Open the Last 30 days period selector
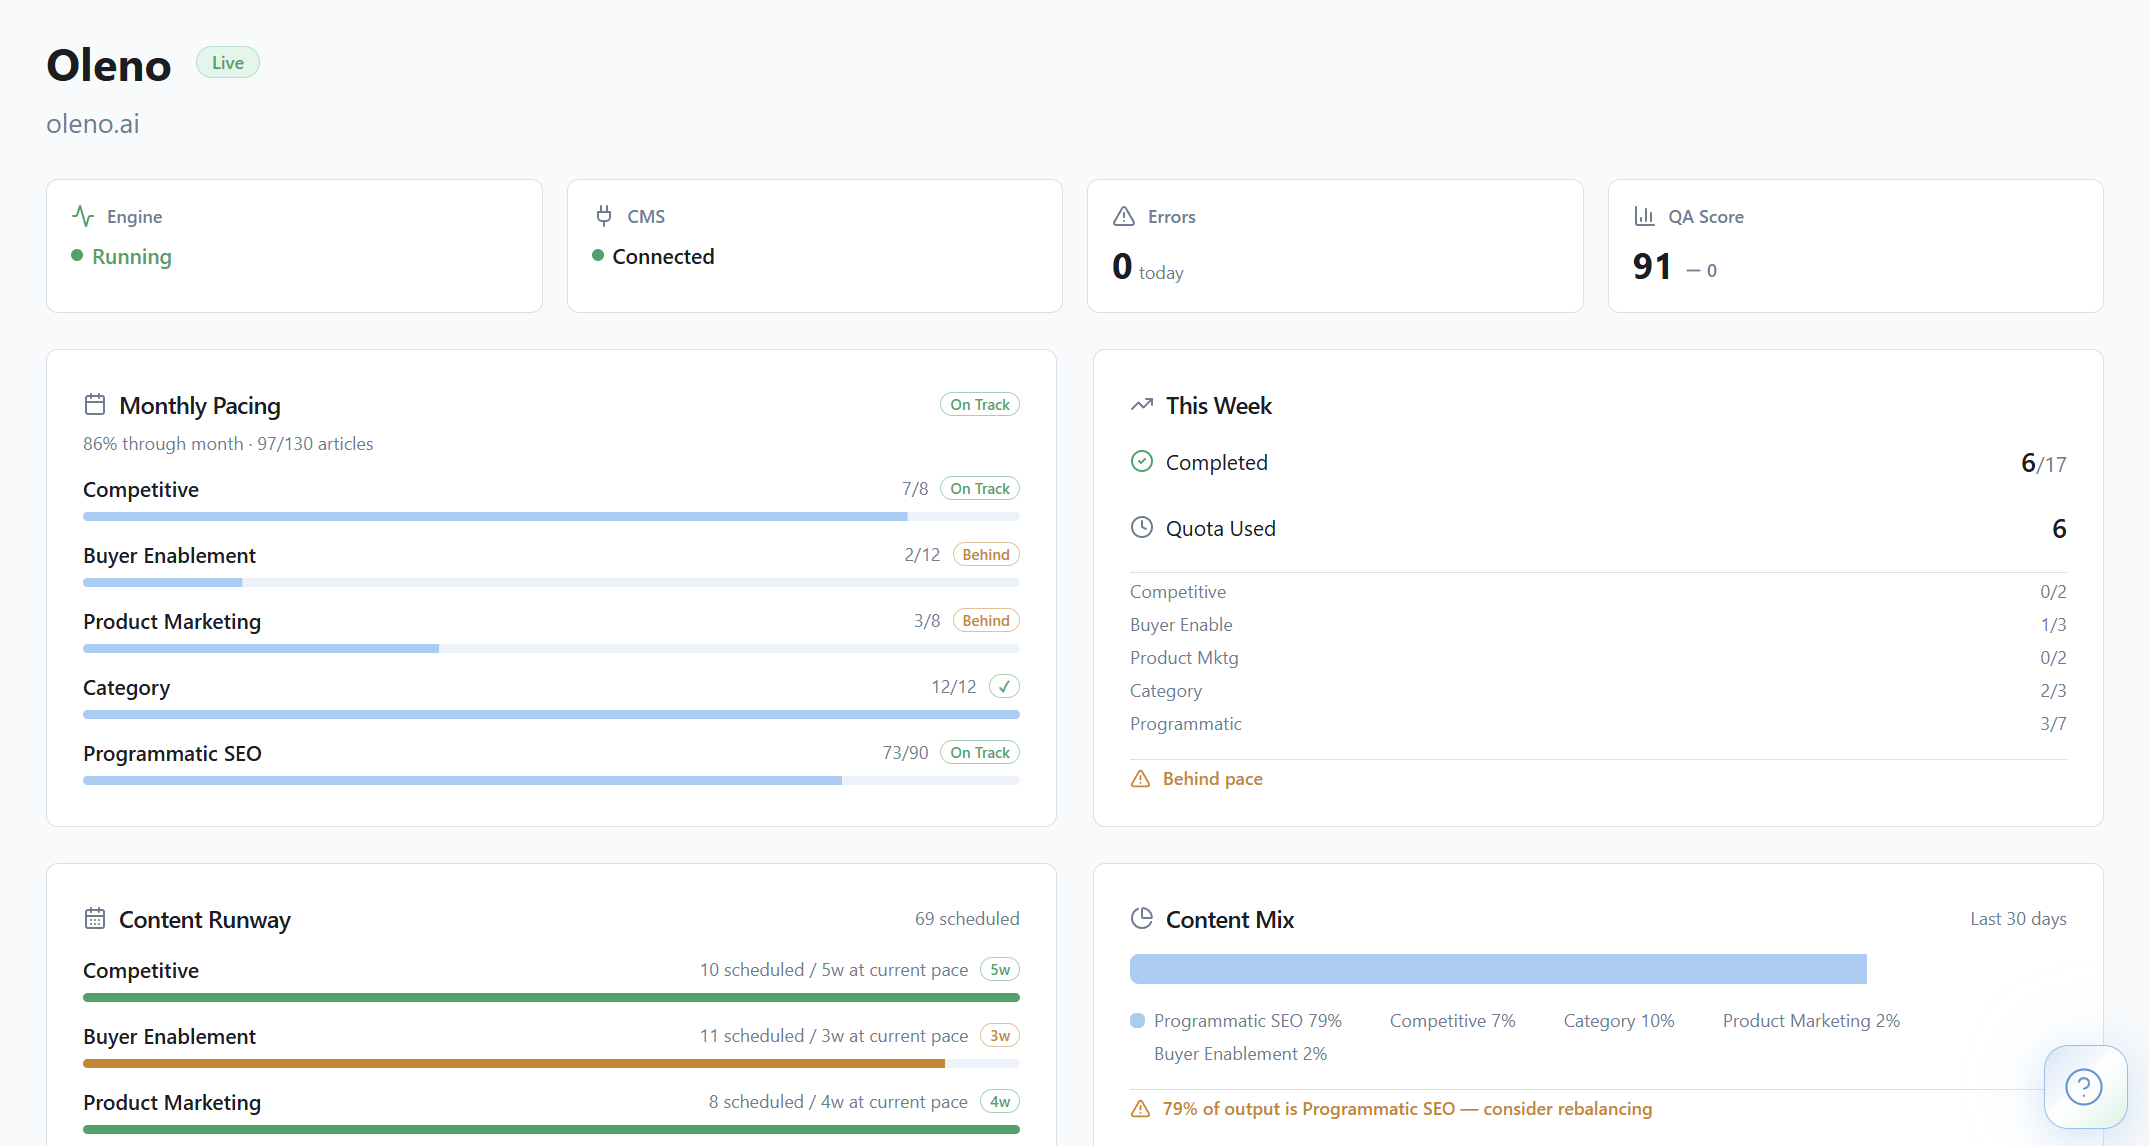This screenshot has height=1146, width=2149. click(x=2018, y=918)
